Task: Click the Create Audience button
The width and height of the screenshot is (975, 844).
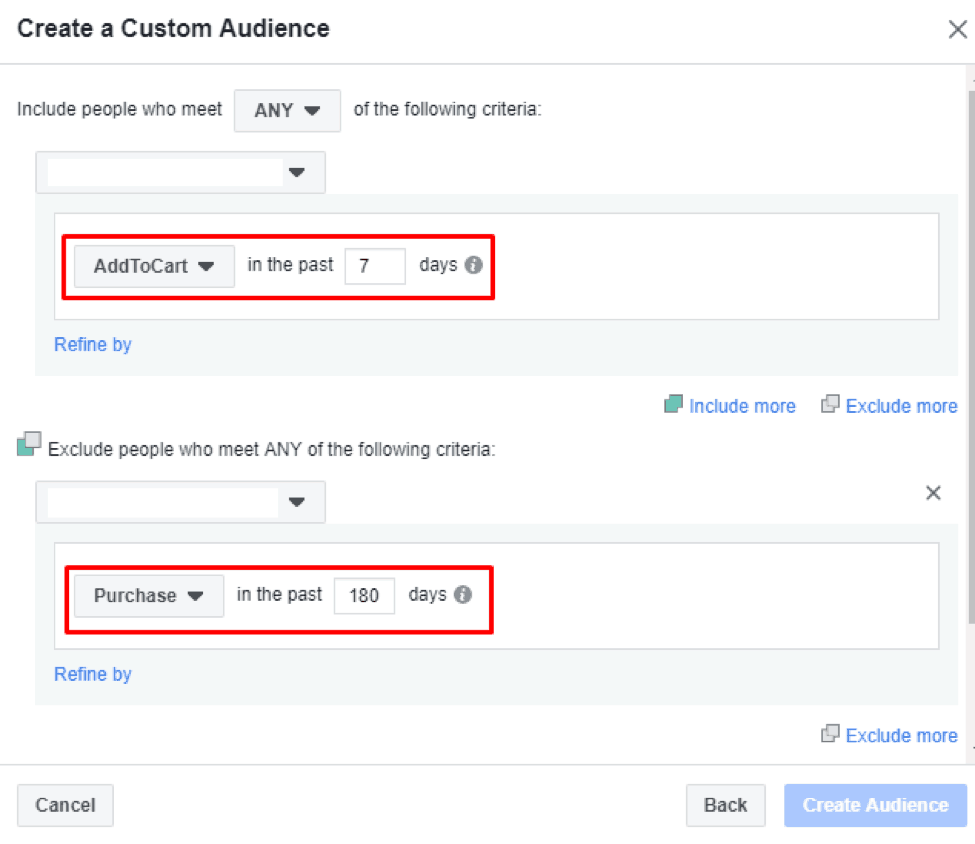Action: point(875,805)
